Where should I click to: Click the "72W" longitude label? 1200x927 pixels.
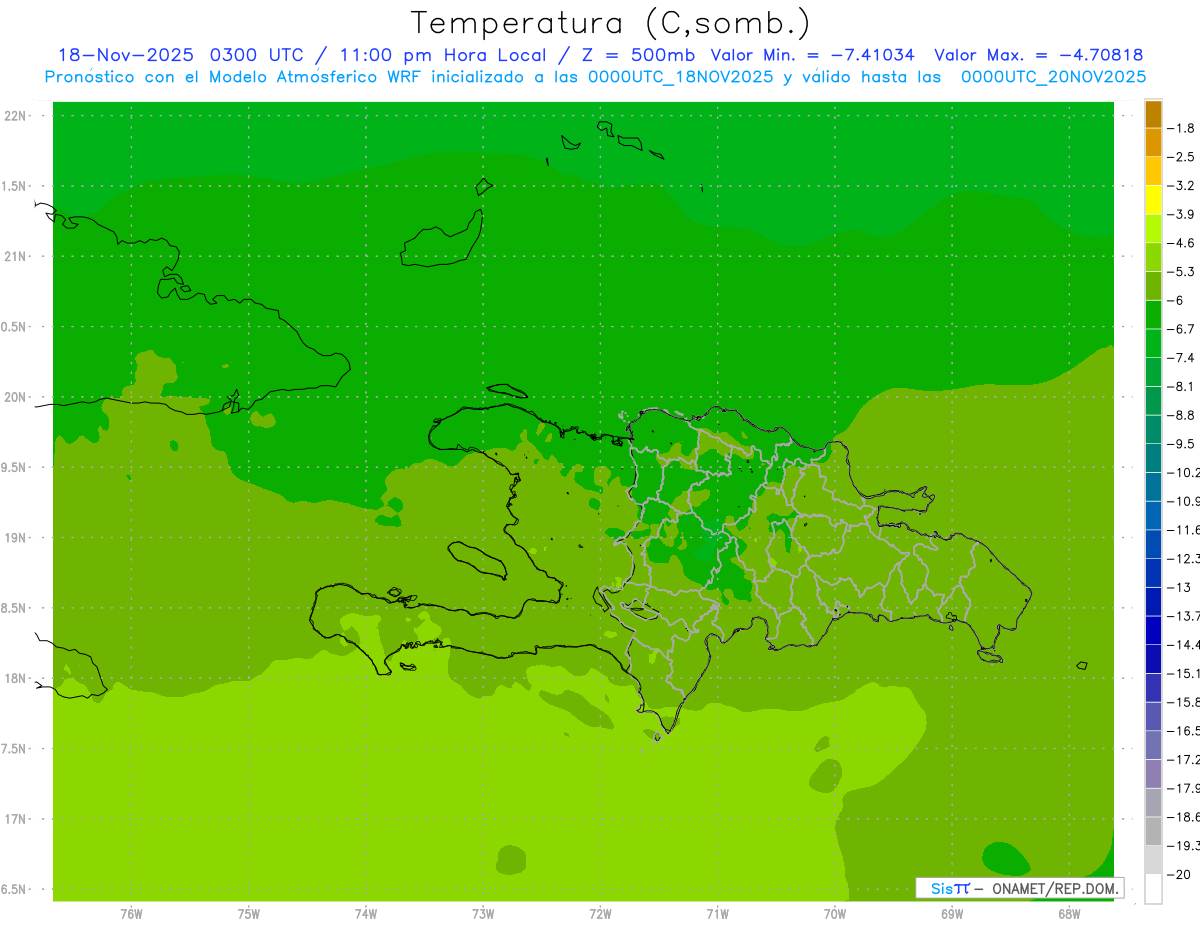tap(601, 915)
